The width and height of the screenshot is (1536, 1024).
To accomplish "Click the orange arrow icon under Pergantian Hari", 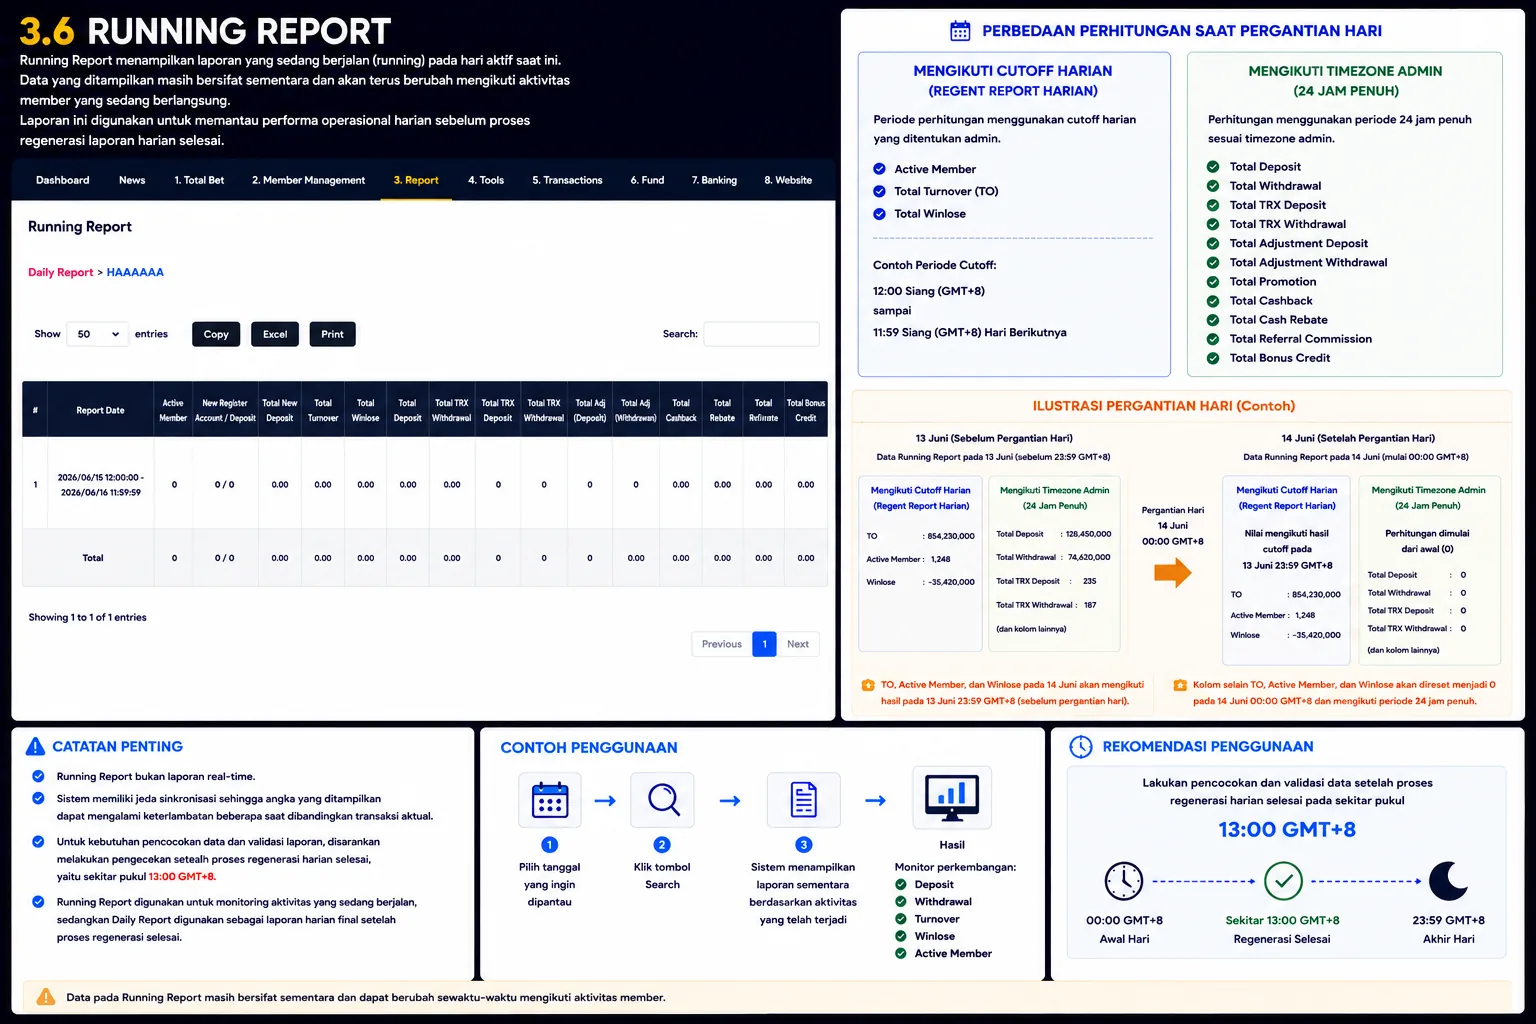I will click(x=1173, y=573).
